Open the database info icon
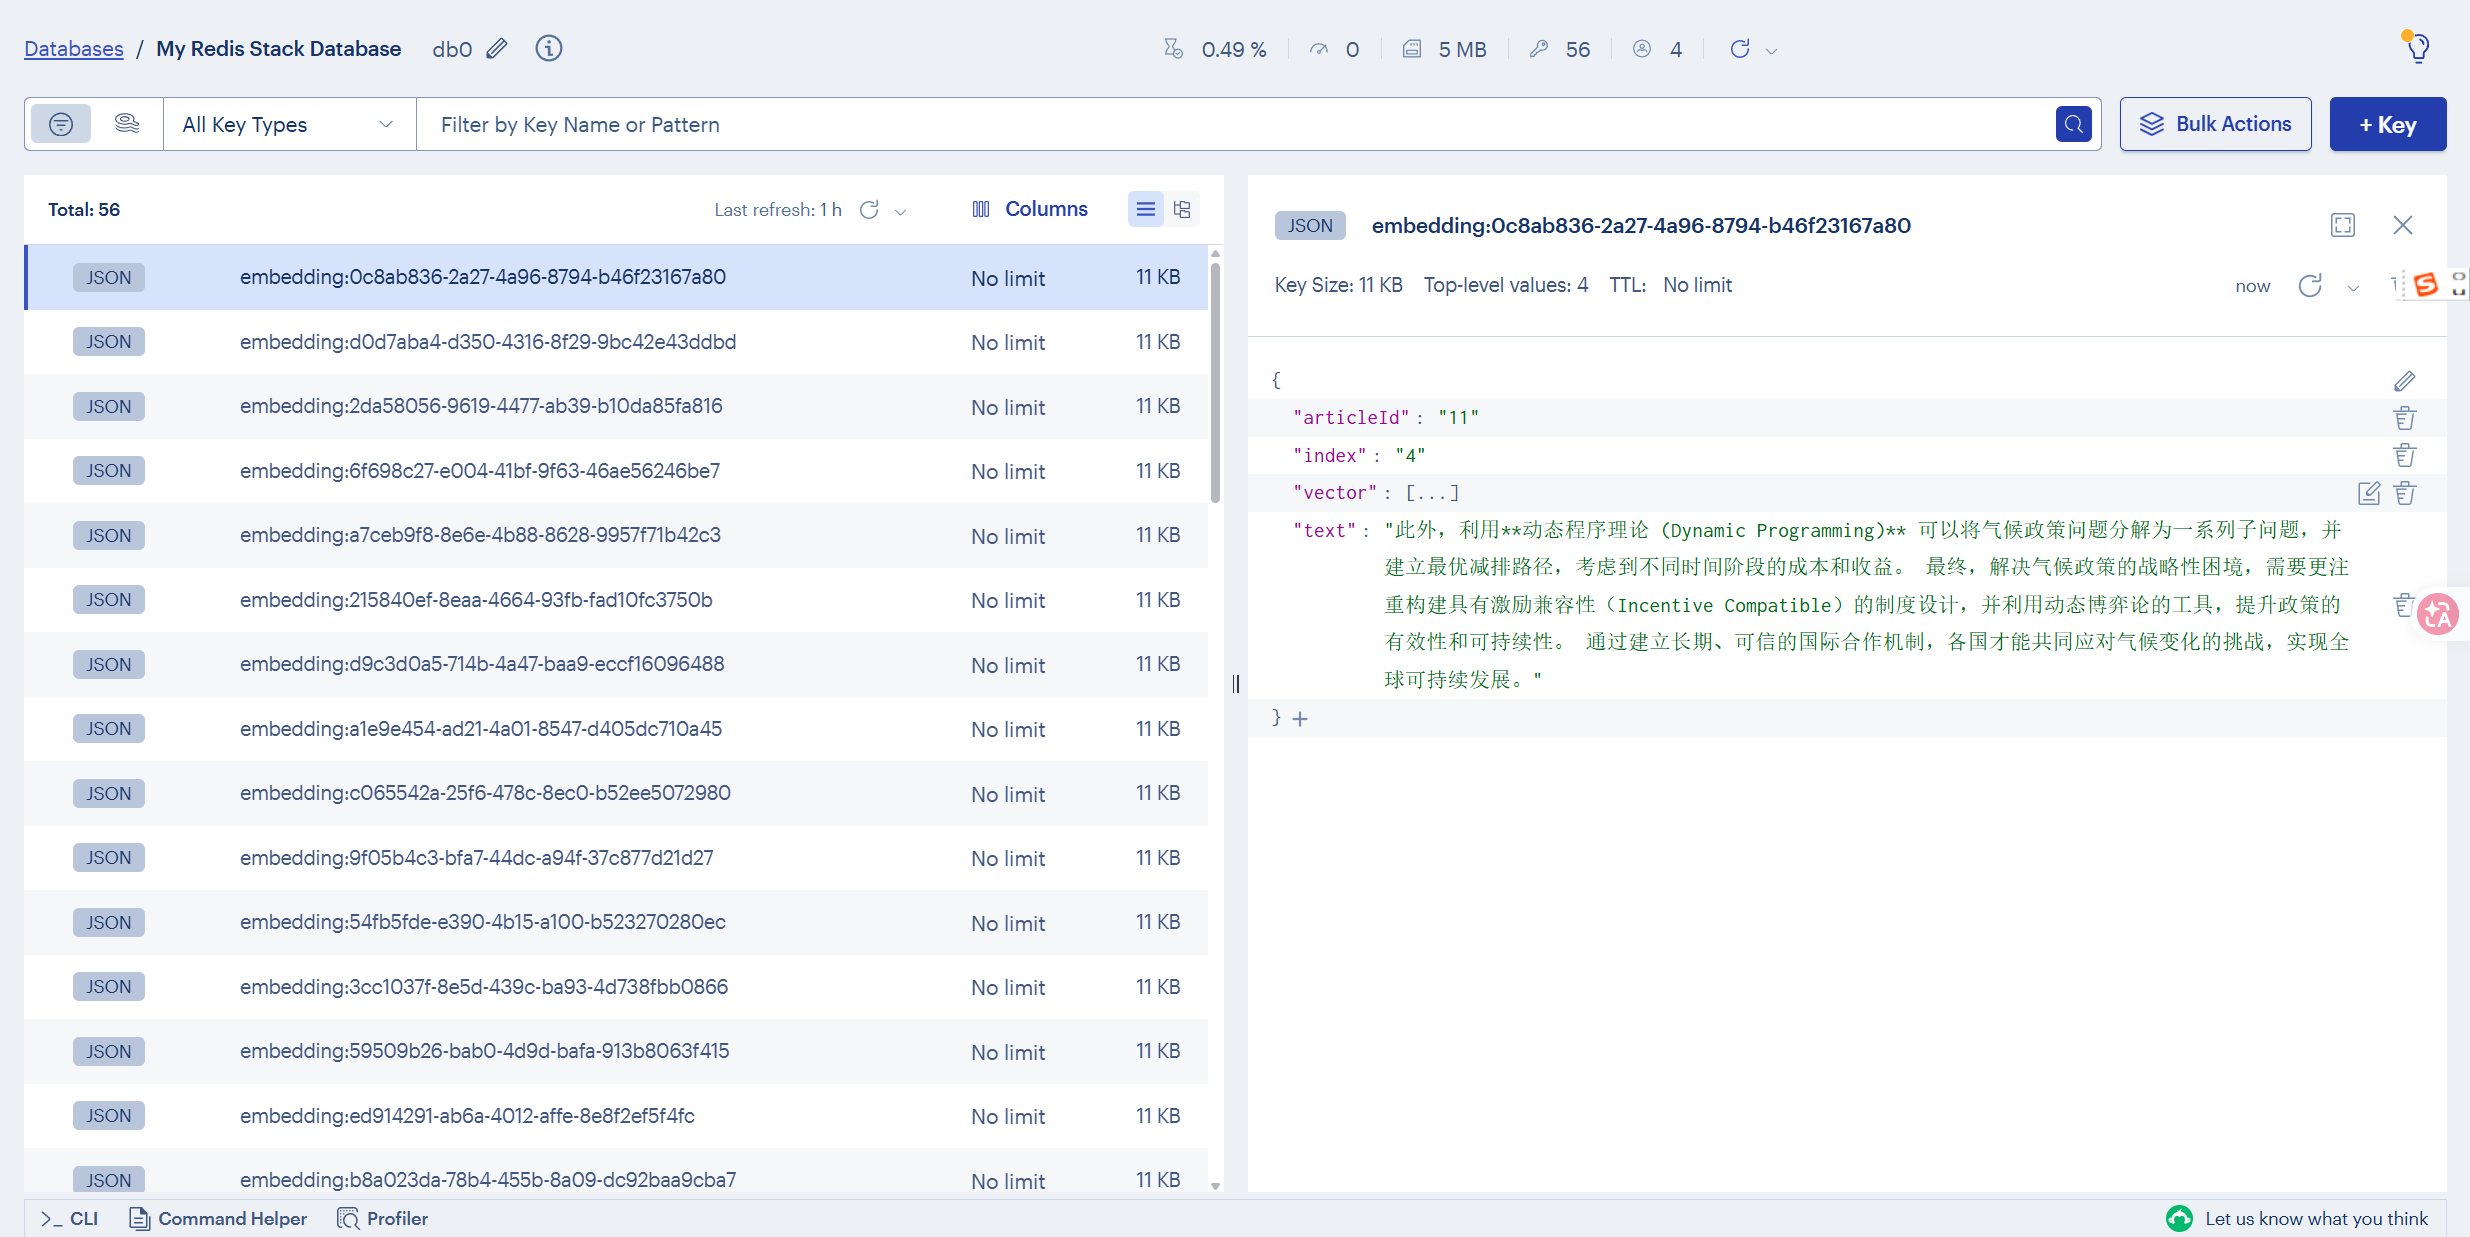Viewport: 2470px width, 1237px height. (x=548, y=49)
